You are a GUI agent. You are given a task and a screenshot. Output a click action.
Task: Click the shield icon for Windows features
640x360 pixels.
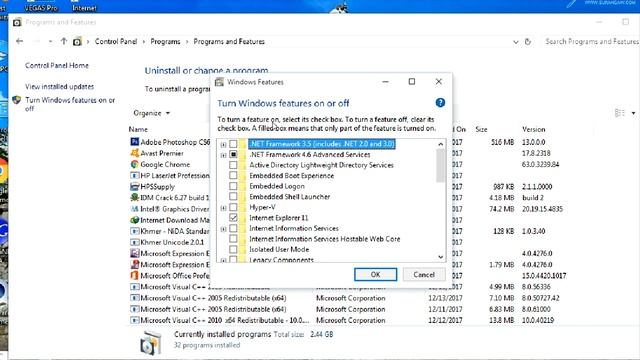coord(16,100)
